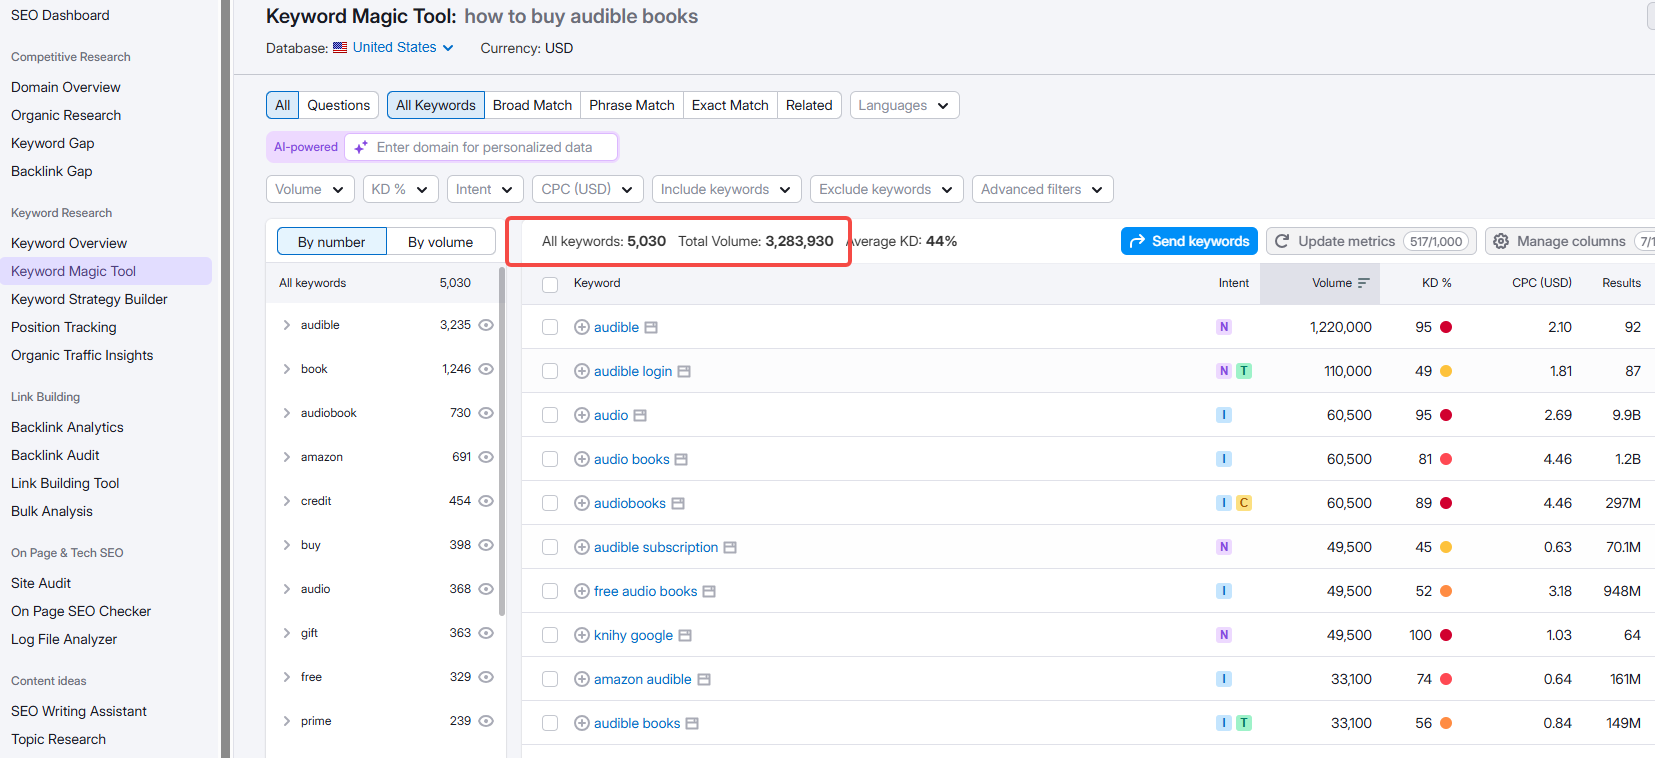
Task: Switch to the Phrase Match tab
Action: [631, 105]
